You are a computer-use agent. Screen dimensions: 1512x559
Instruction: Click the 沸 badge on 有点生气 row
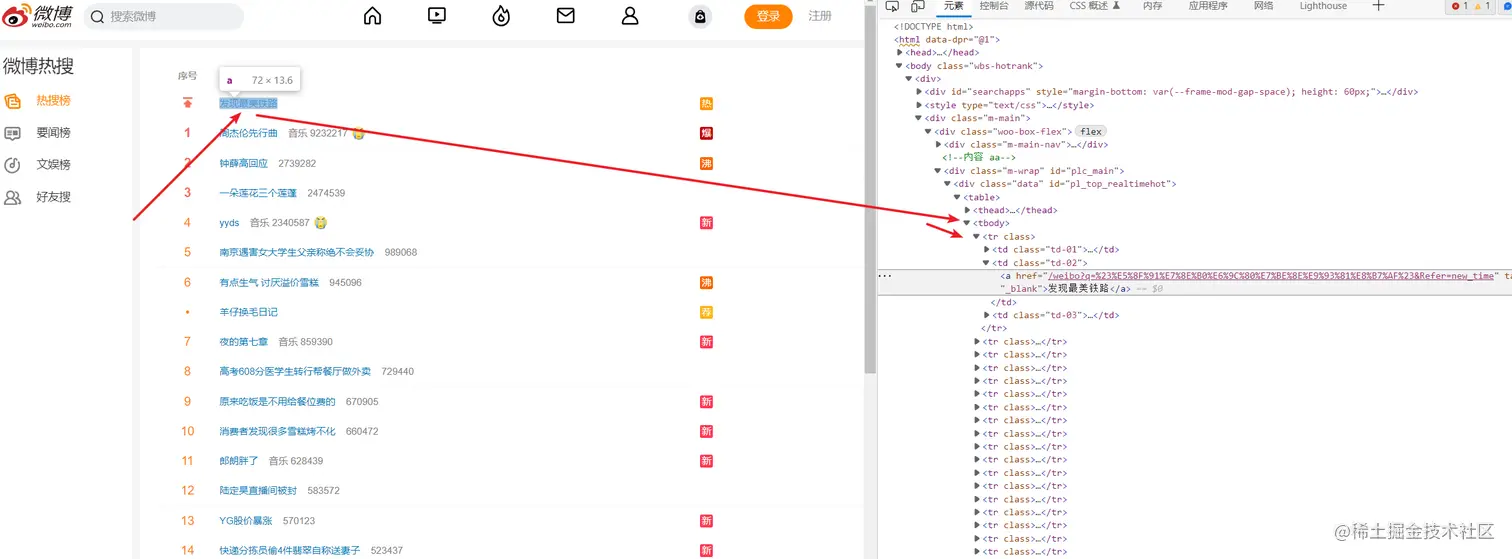pos(706,283)
